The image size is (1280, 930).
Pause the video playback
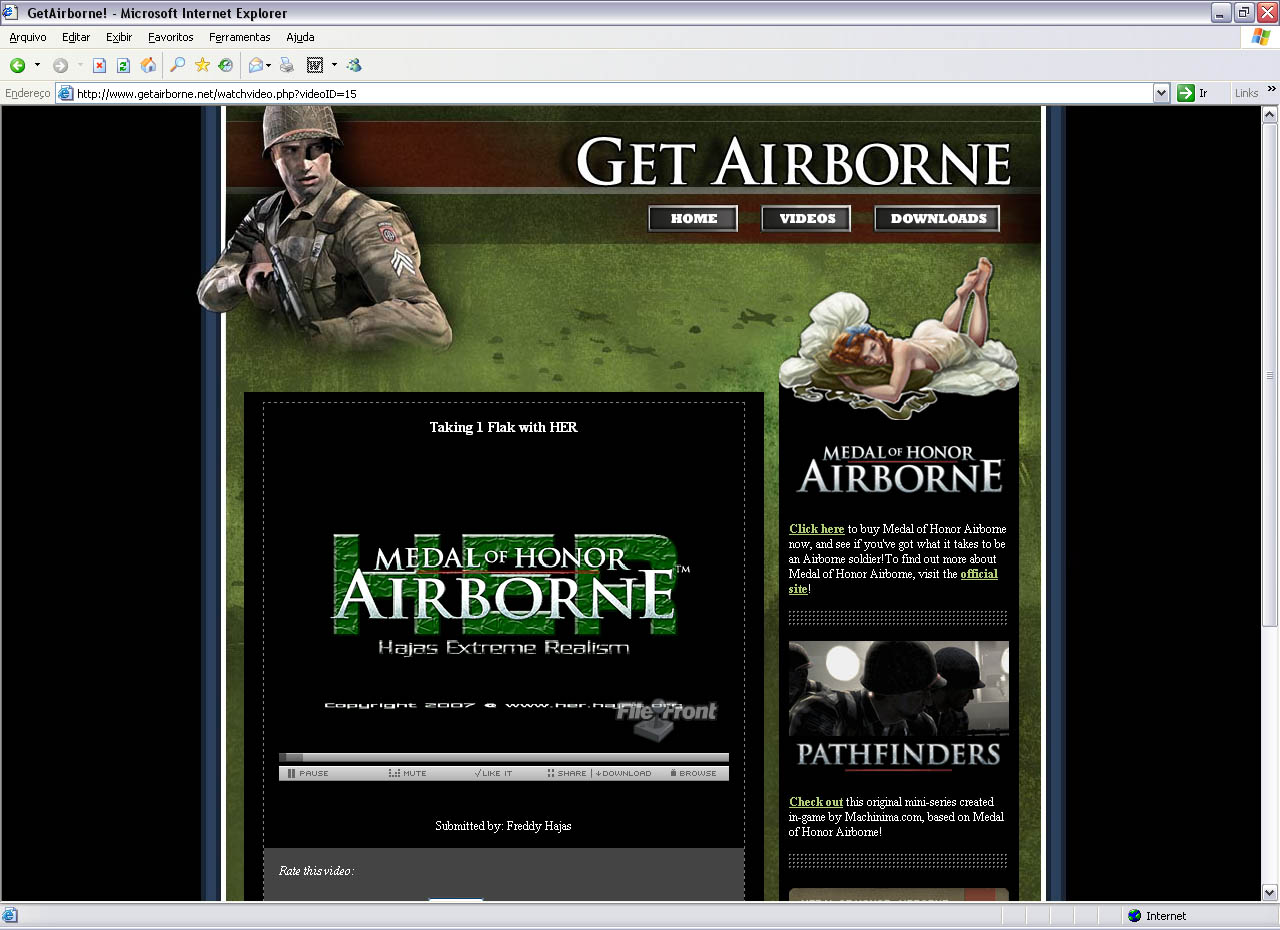point(308,773)
